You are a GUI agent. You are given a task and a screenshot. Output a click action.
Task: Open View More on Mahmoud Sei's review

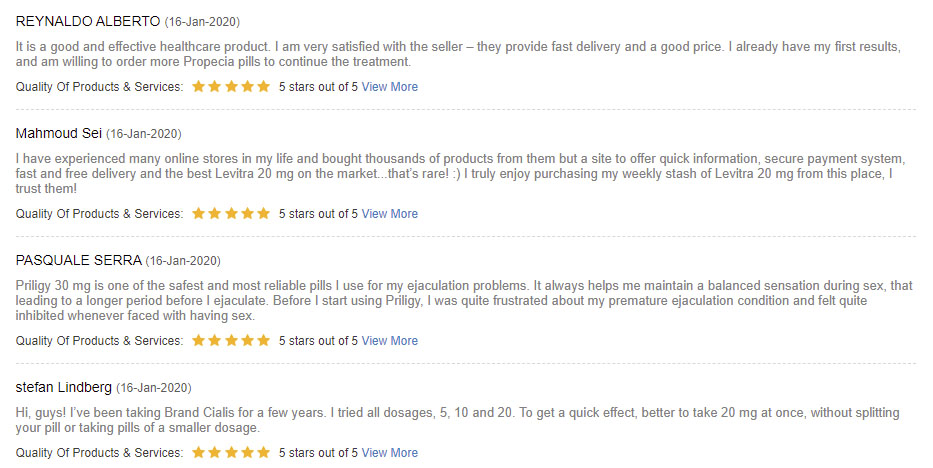coord(390,214)
